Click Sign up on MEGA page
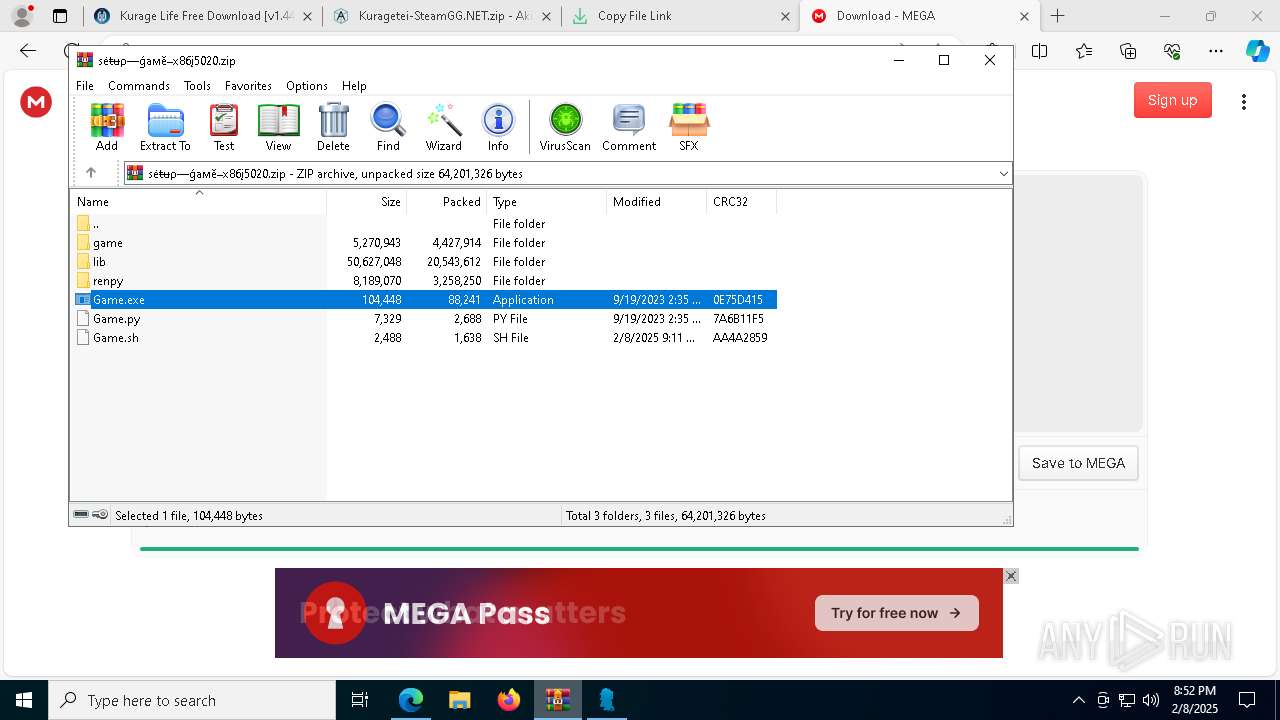 point(1173,100)
